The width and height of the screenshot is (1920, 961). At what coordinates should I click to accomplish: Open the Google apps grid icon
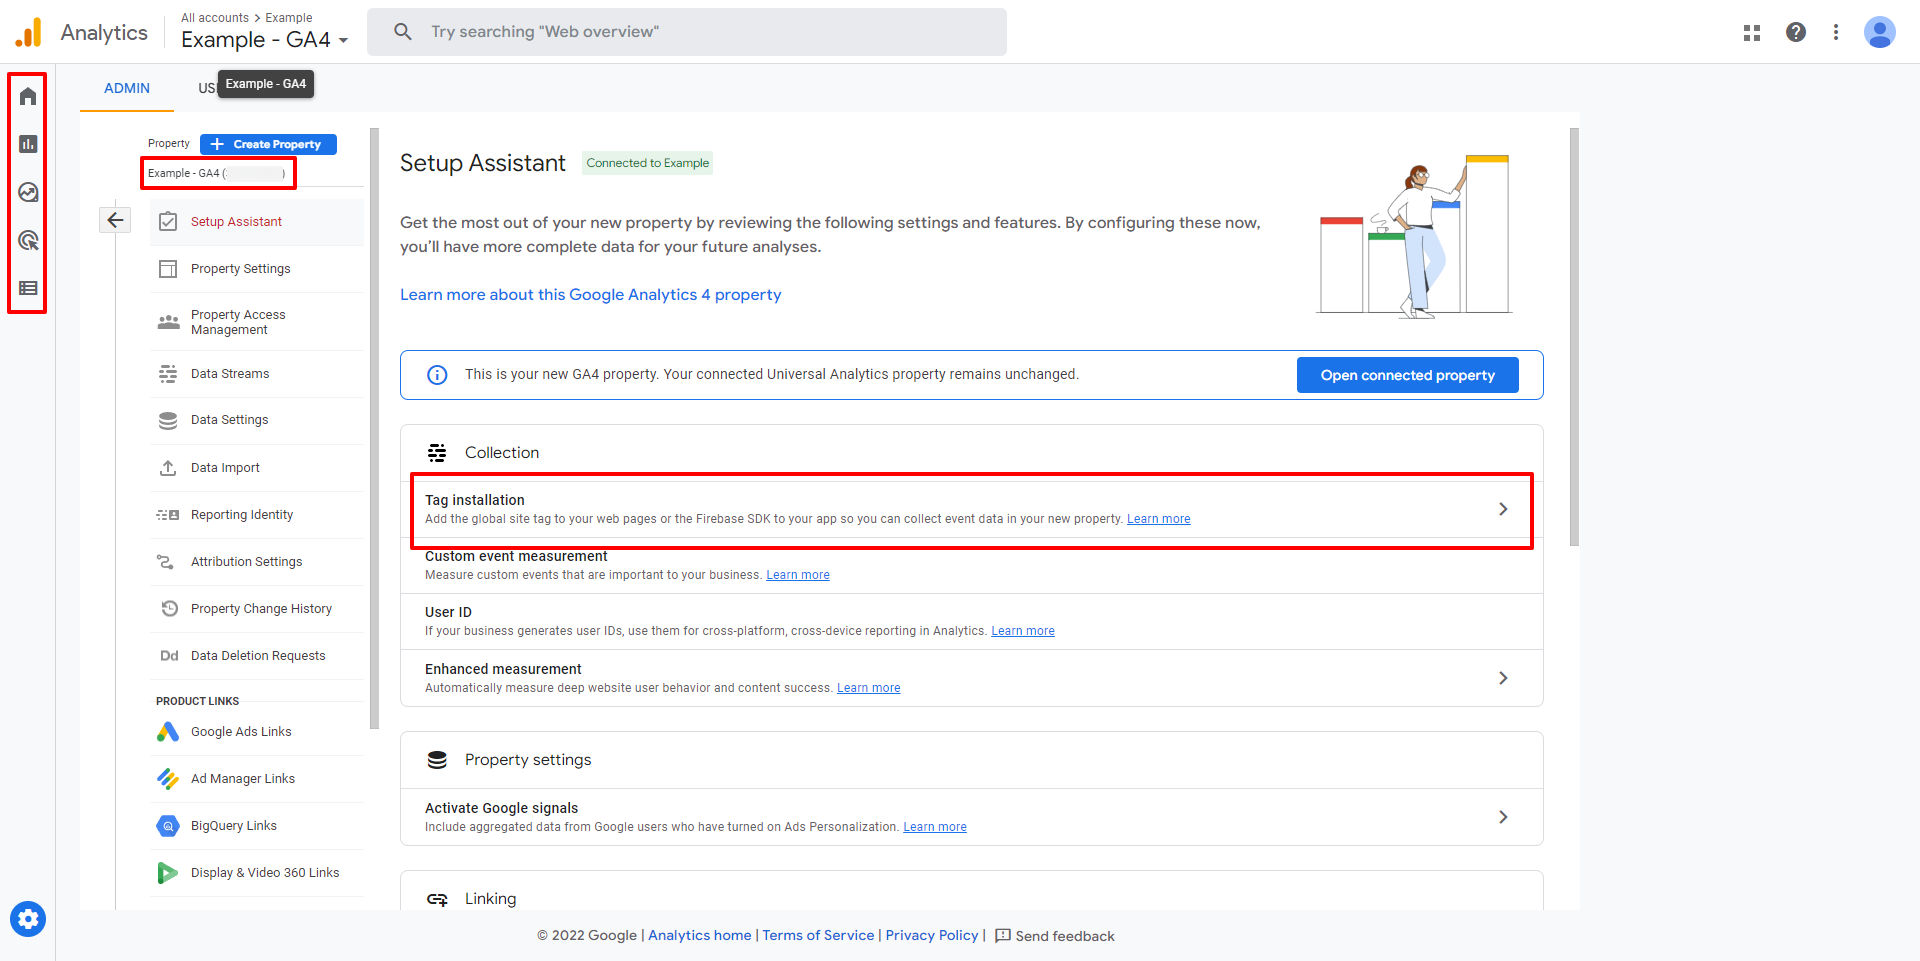pyautogui.click(x=1752, y=32)
